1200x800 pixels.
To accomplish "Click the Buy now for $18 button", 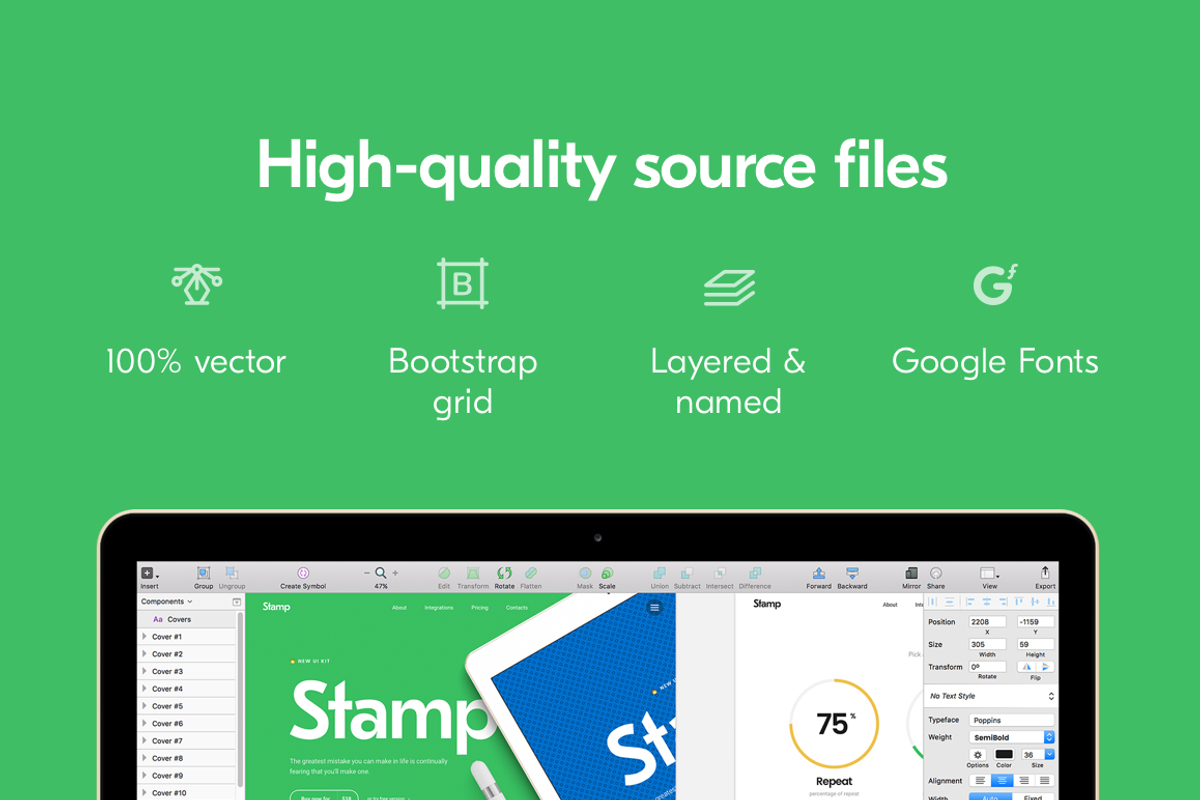I will tap(324, 797).
